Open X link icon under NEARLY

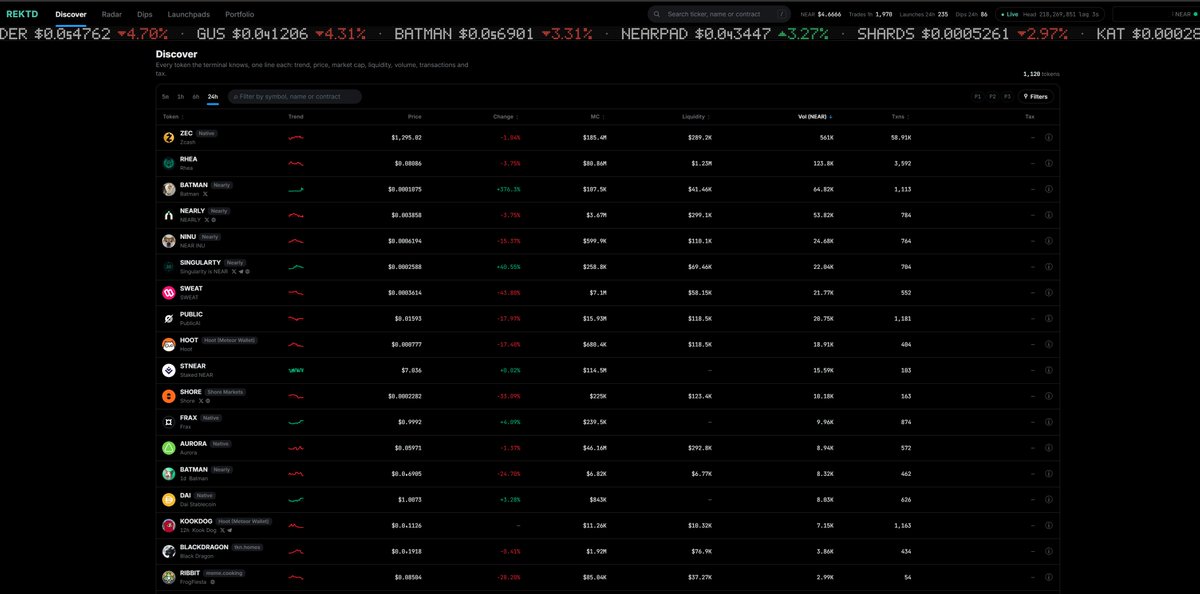pos(206,219)
